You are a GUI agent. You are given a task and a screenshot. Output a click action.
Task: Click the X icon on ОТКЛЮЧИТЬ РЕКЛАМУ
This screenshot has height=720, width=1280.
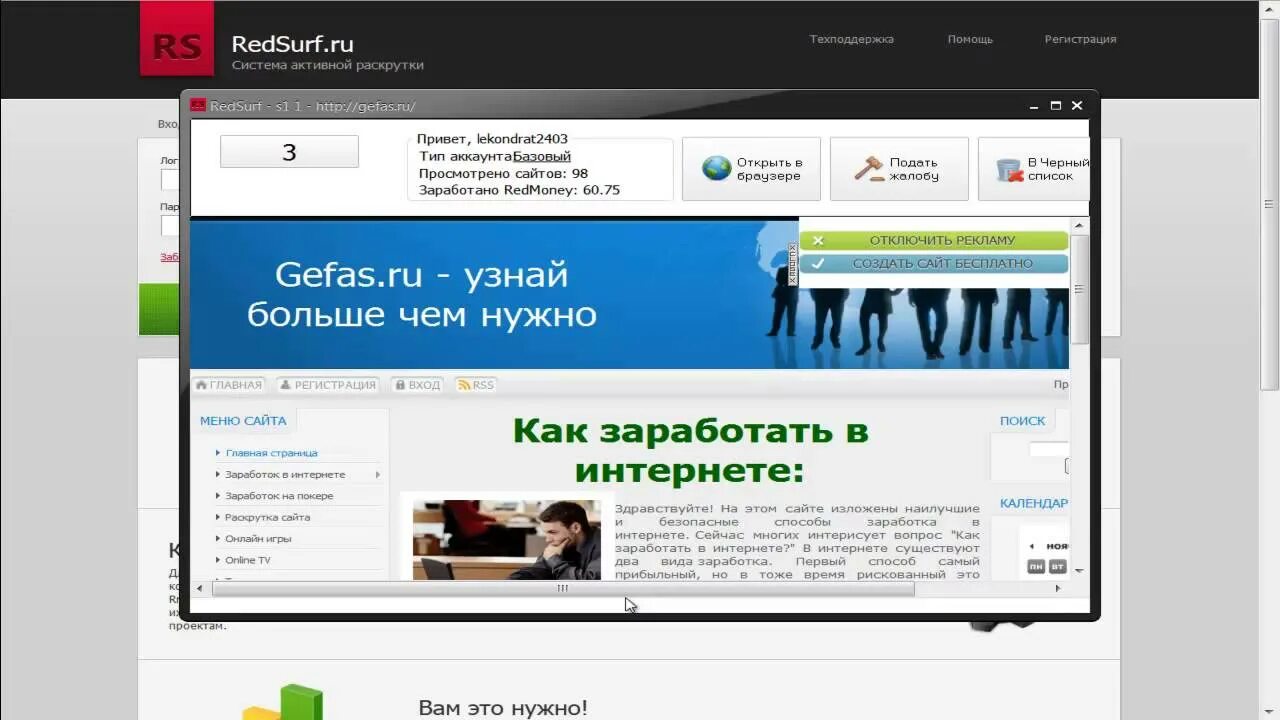pos(818,241)
